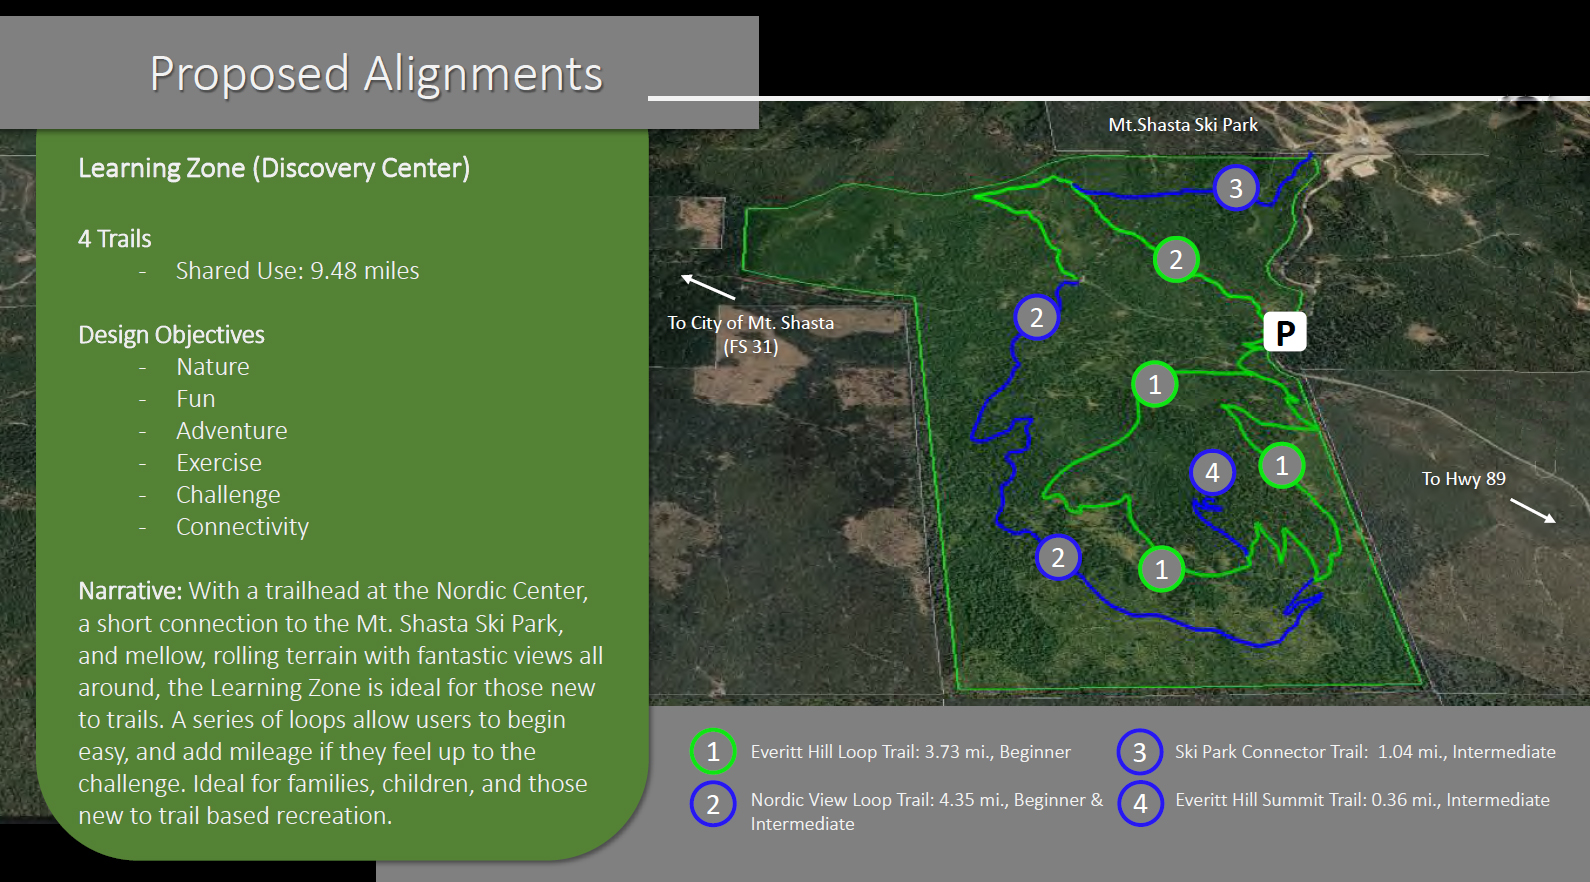Image resolution: width=1590 pixels, height=882 pixels.
Task: Click the parking P icon on the map
Action: tap(1285, 332)
